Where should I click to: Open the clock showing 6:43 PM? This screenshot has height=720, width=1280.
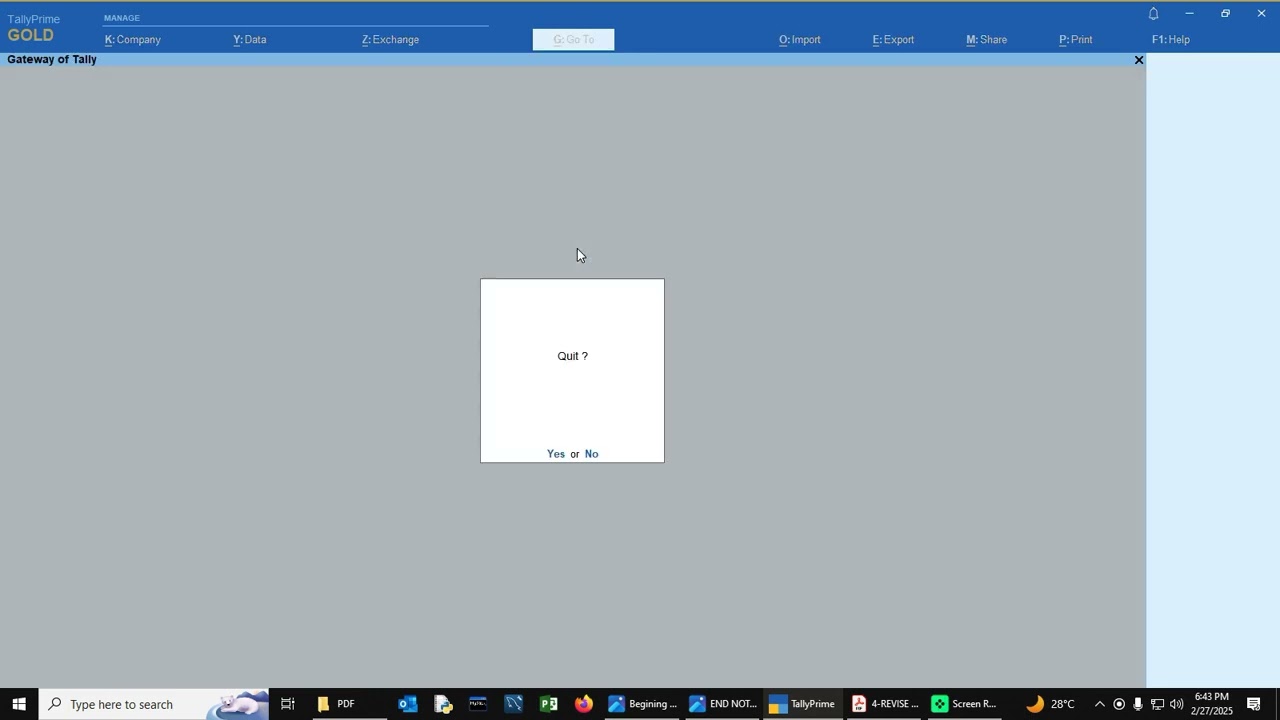pos(1211,704)
